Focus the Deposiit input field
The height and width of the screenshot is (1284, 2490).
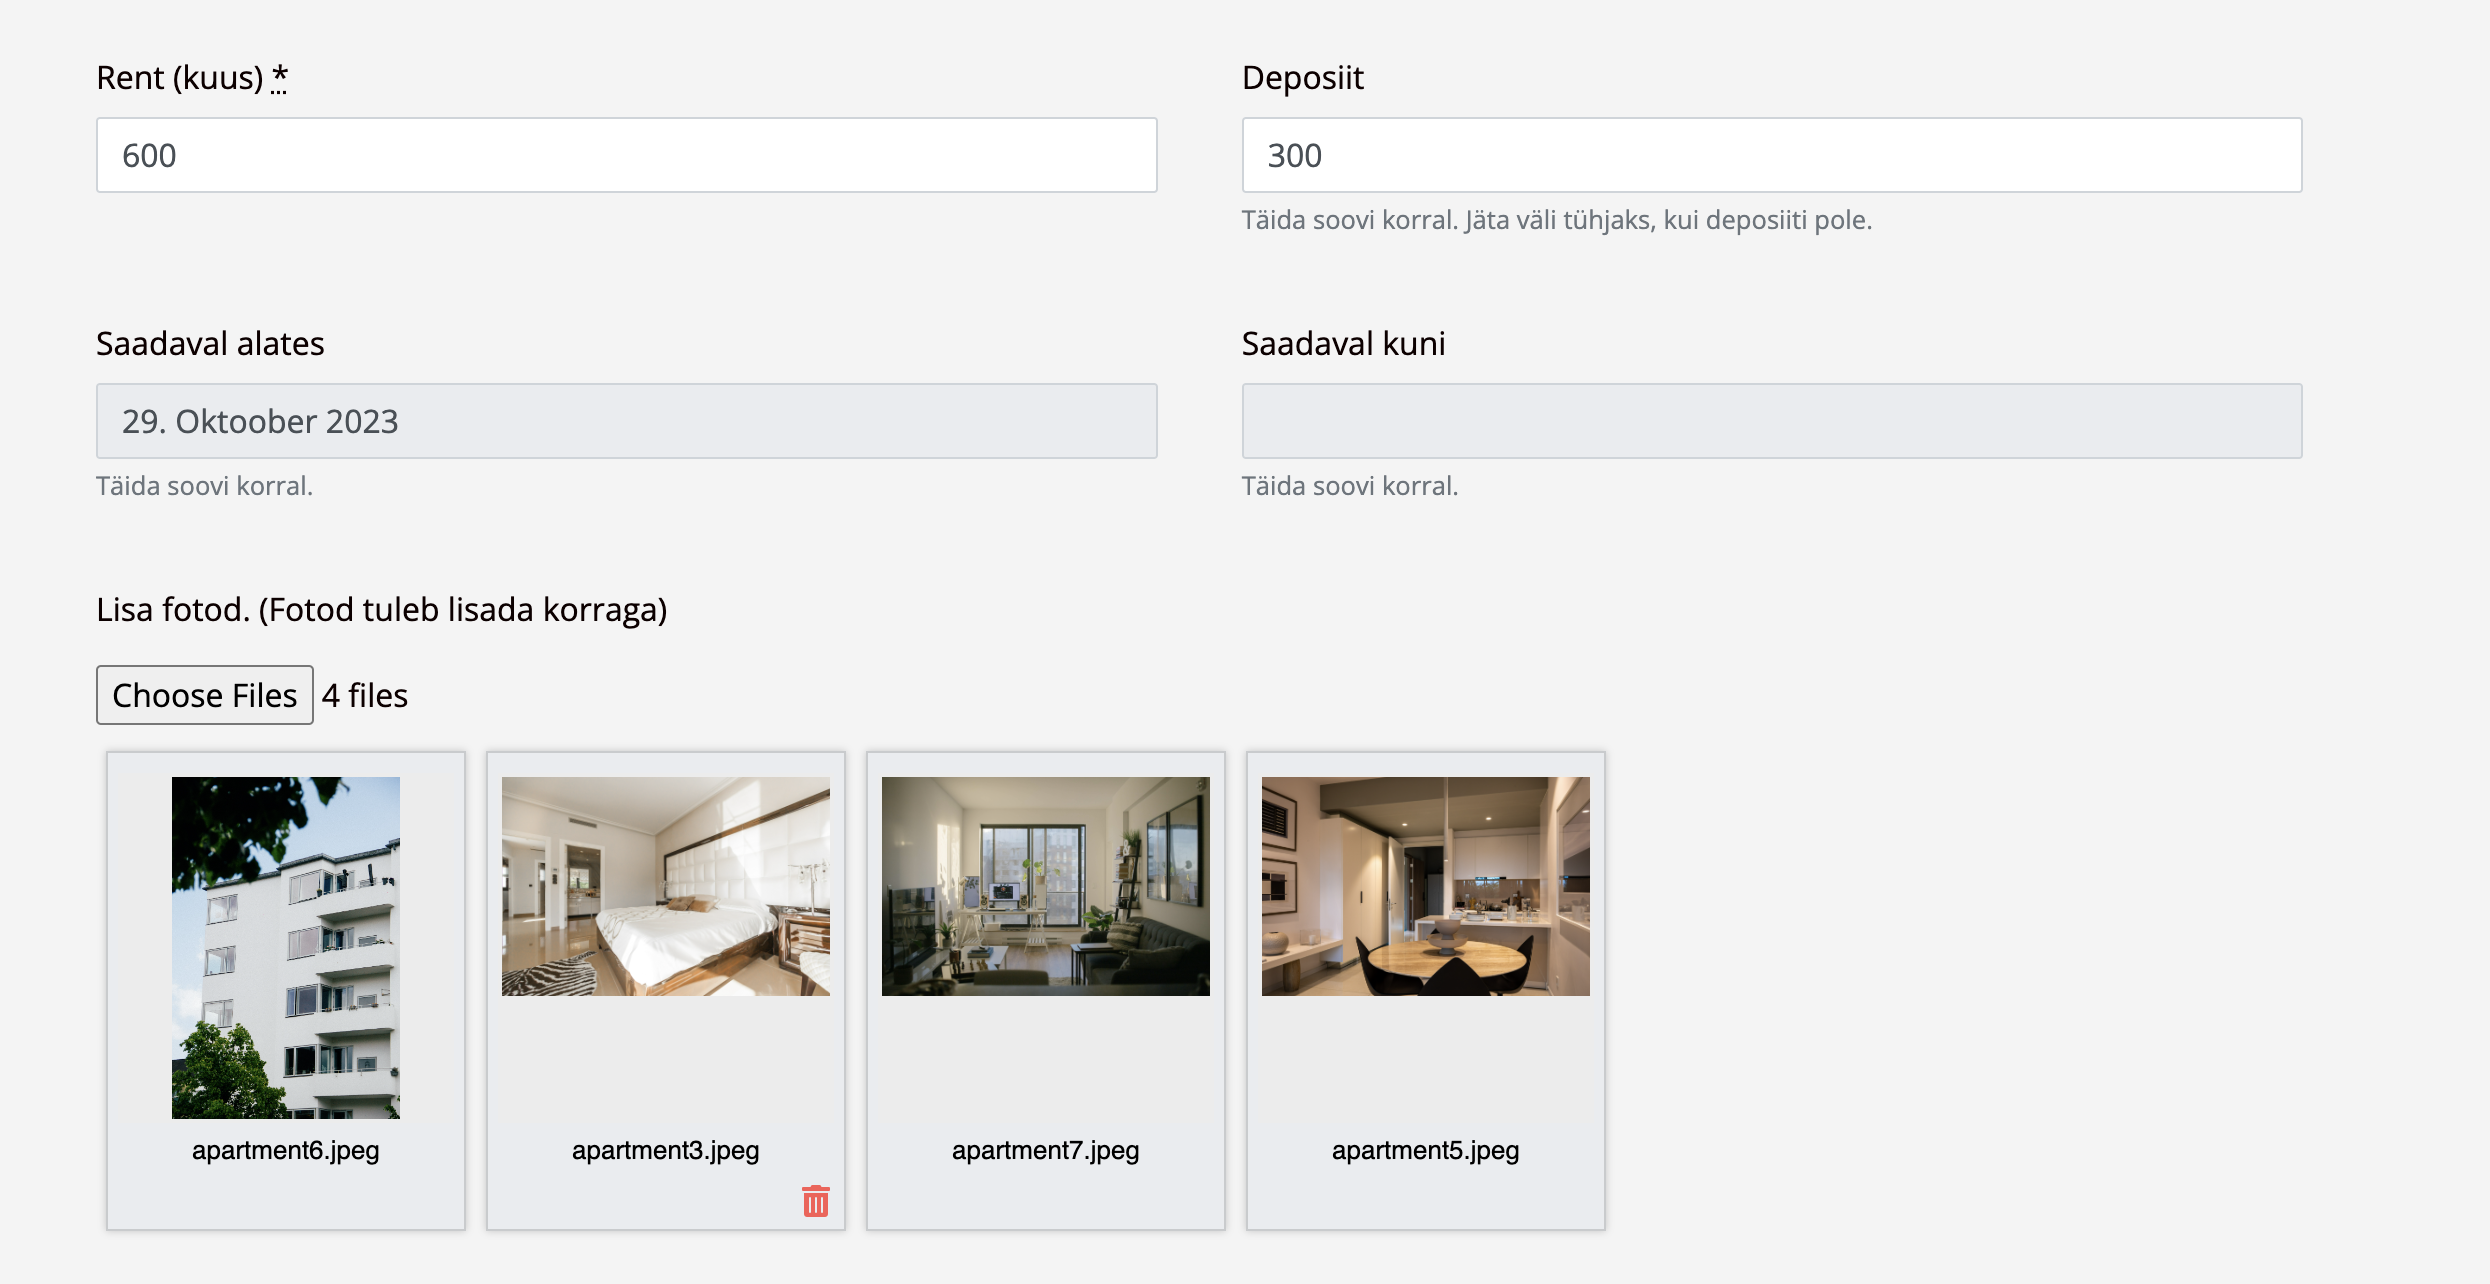pyautogui.click(x=1771, y=155)
